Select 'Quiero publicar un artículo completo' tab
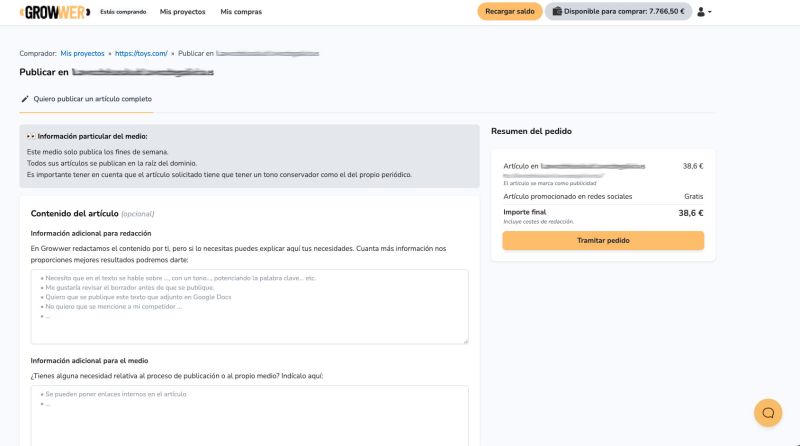800x446 pixels. pyautogui.click(x=86, y=99)
